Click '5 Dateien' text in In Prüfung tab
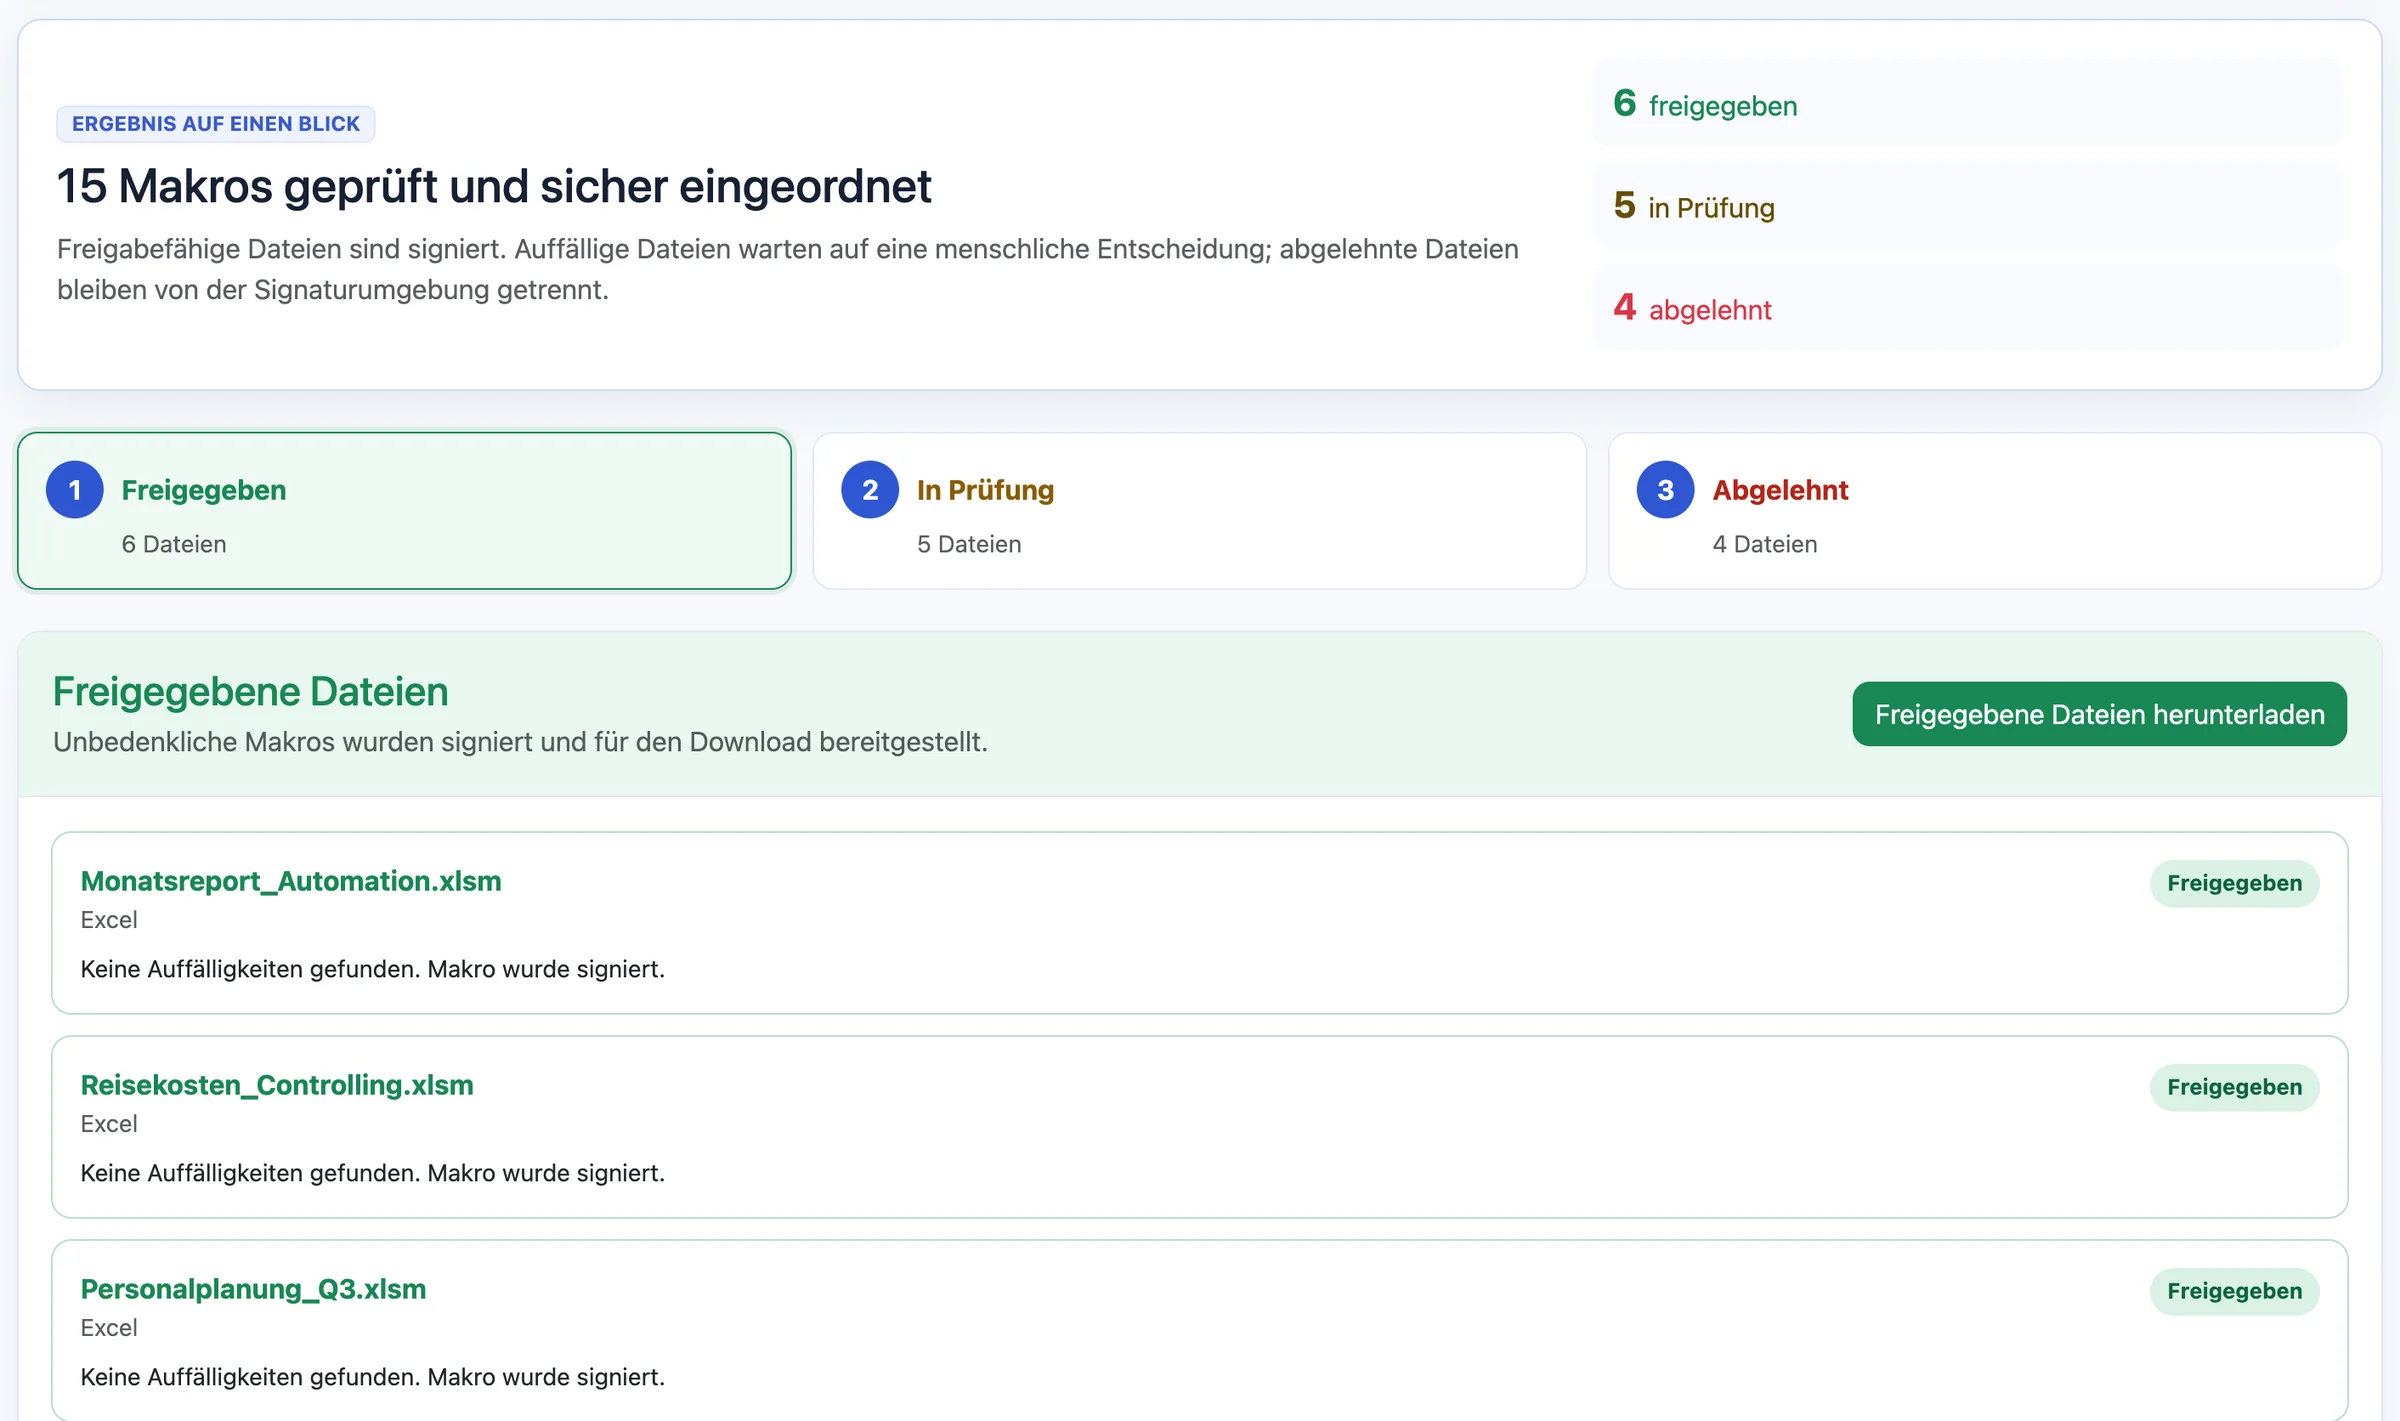 pos(969,544)
